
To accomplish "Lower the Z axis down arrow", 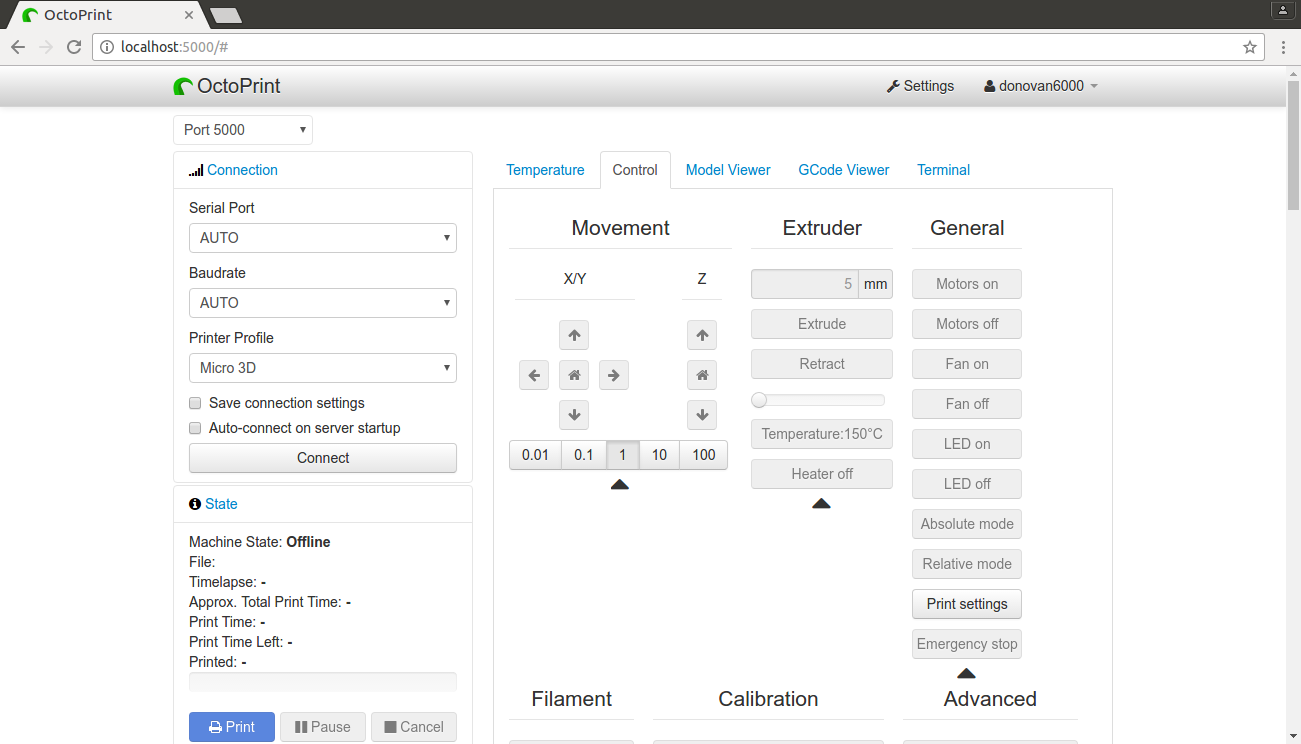I will tap(702, 415).
